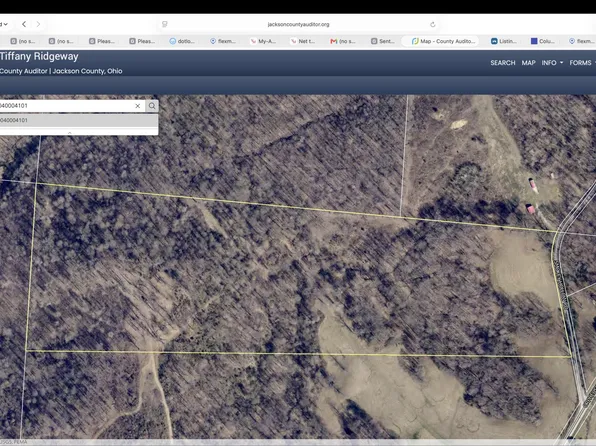The width and height of the screenshot is (596, 446).
Task: Reload the page with the refresh icon
Action: pyautogui.click(x=433, y=24)
